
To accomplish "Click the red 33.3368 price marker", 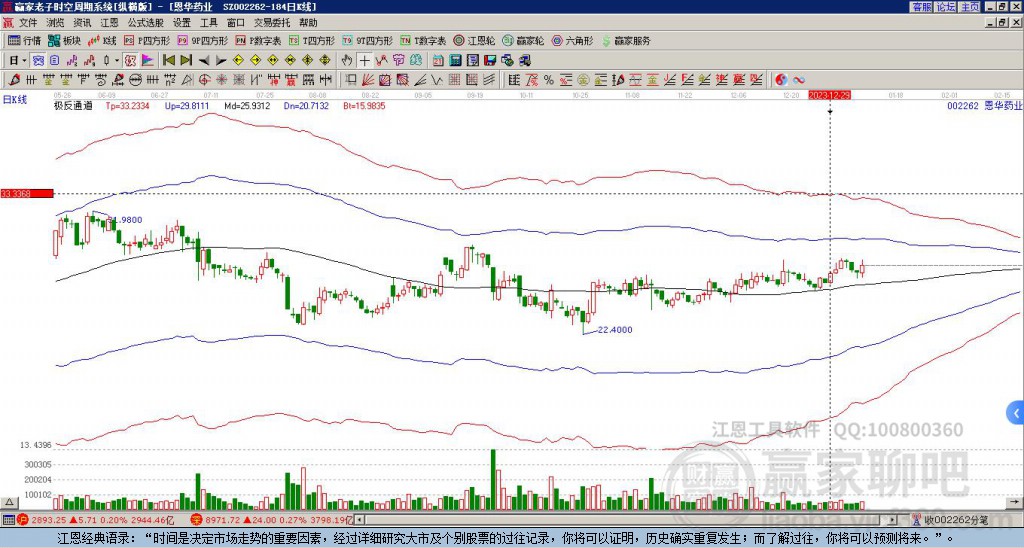I will (27, 193).
